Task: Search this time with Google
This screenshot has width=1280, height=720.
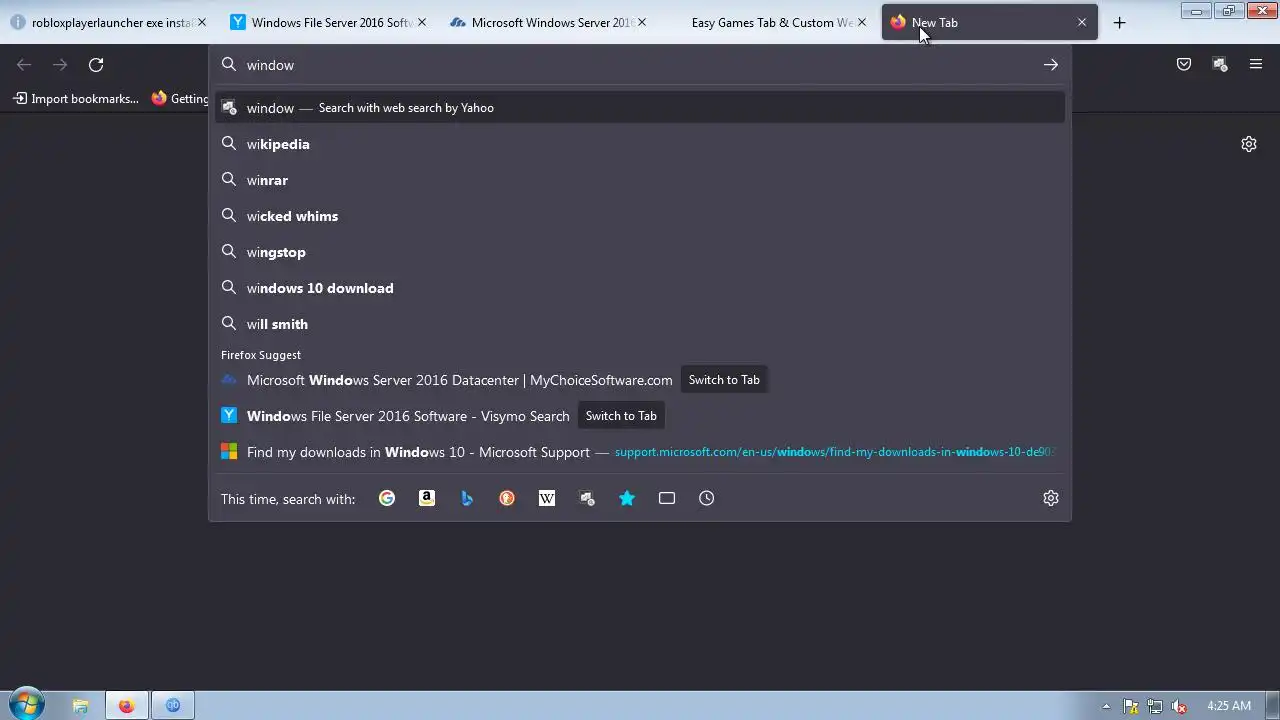Action: coord(387,498)
